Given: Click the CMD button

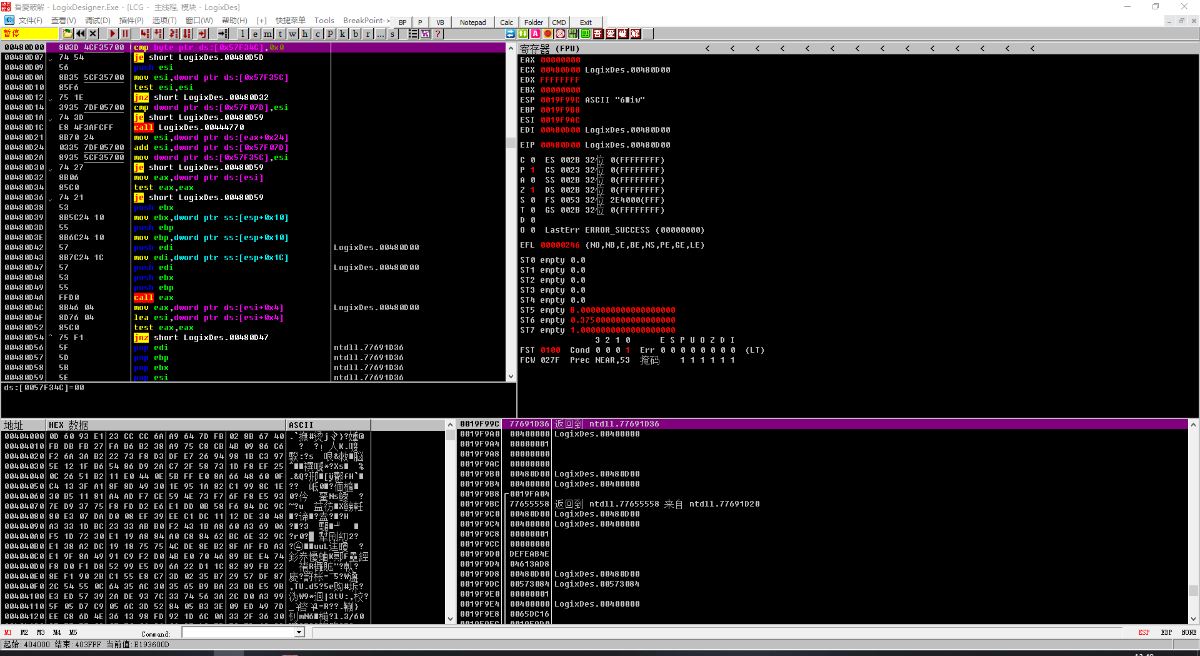Looking at the screenshot, I should point(559,22).
